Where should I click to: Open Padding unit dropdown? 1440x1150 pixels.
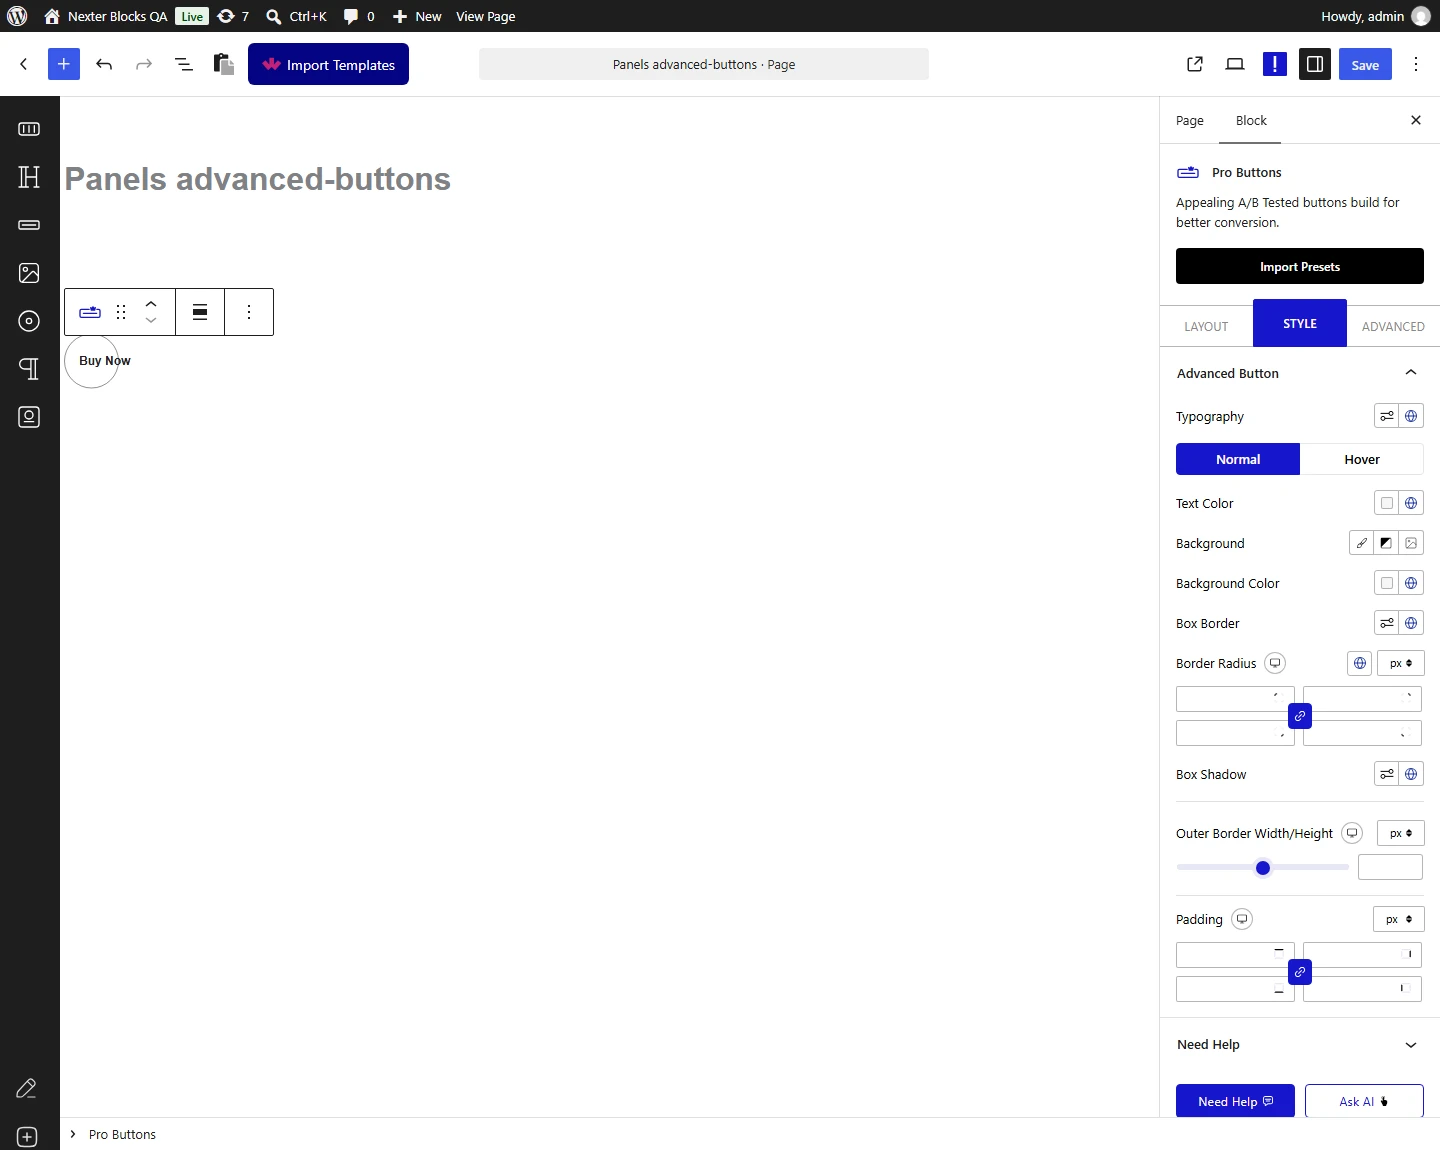tap(1399, 919)
